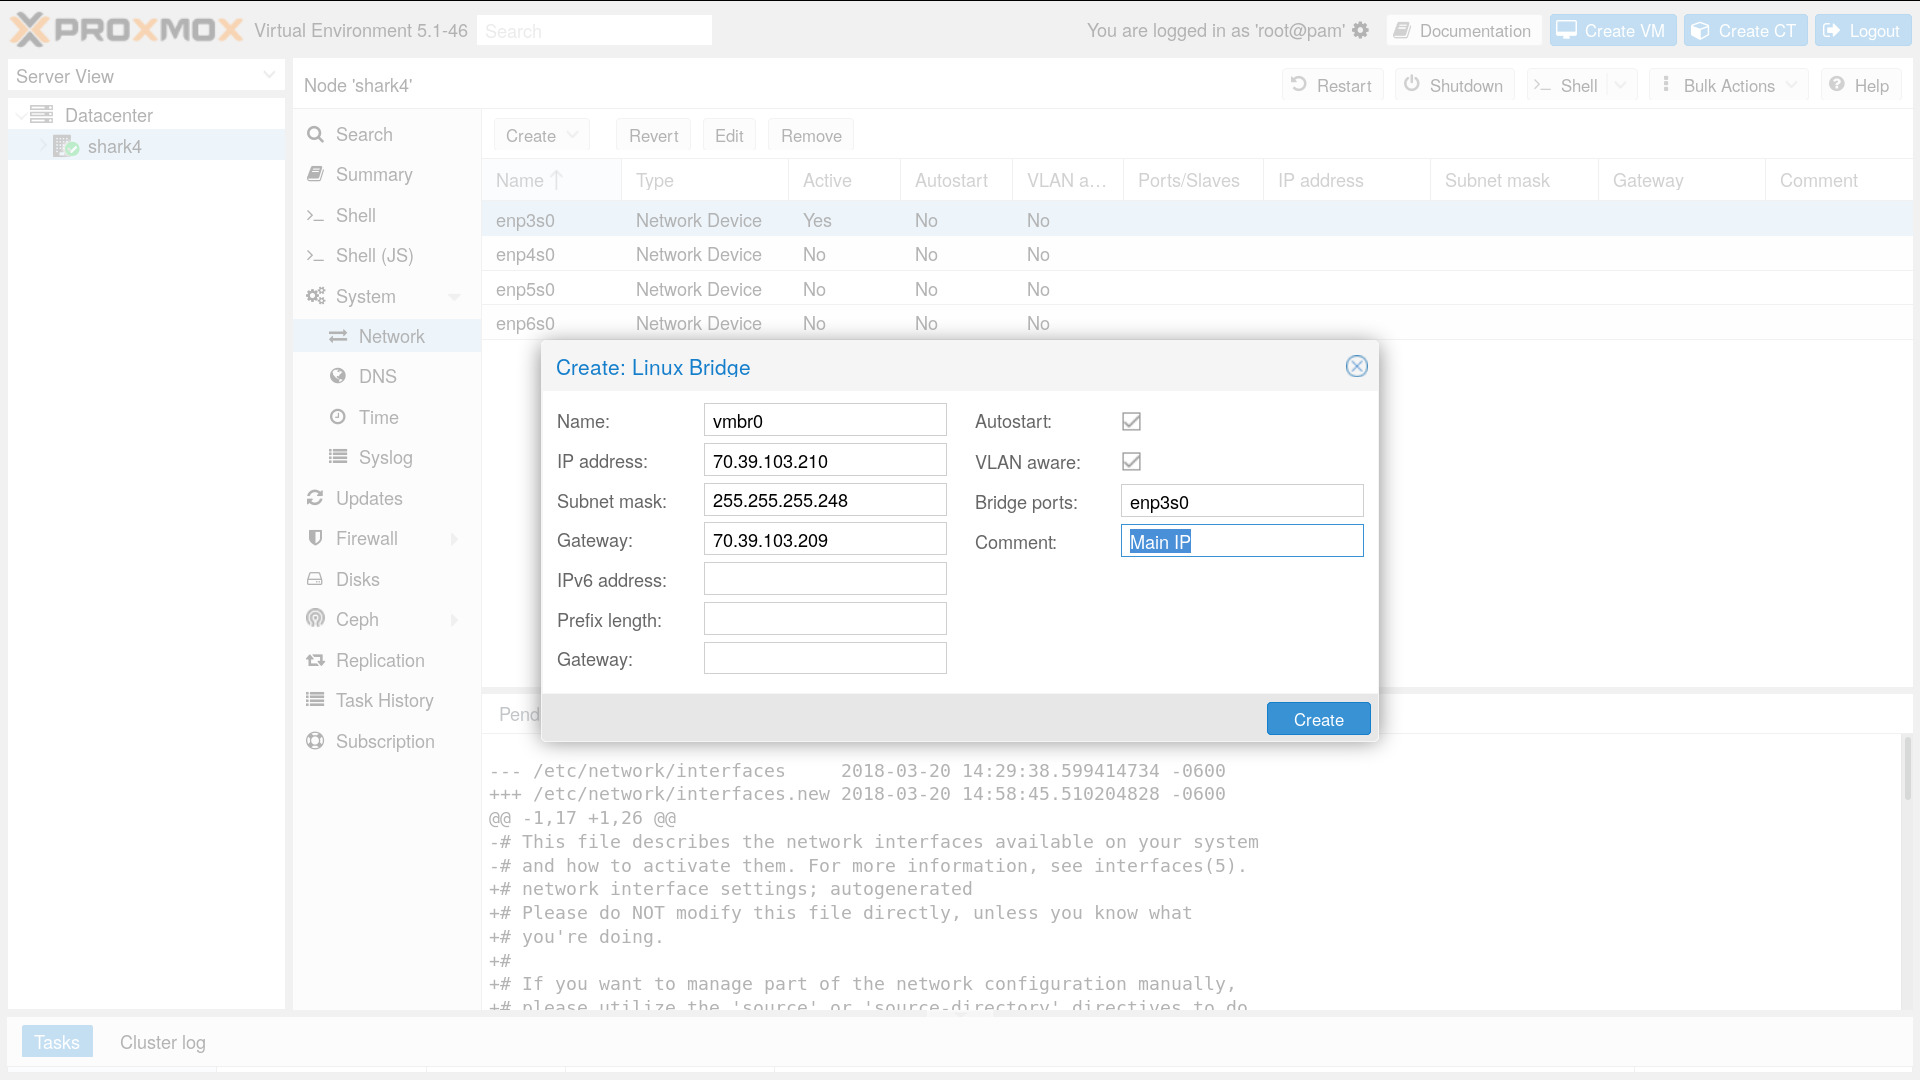Click the Subscription lifebuoy icon
The width and height of the screenshot is (1920, 1080).
point(316,741)
